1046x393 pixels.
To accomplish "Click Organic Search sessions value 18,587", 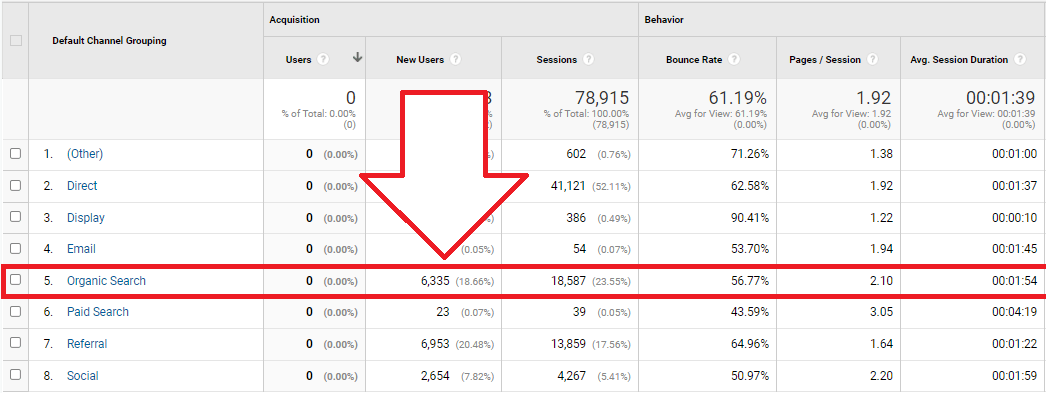I will tap(568, 281).
